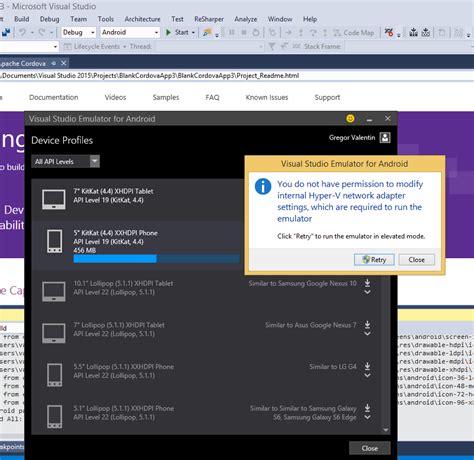The width and height of the screenshot is (474, 460).
Task: Click the 5" KitKat Phone device icon
Action: click(x=55, y=241)
